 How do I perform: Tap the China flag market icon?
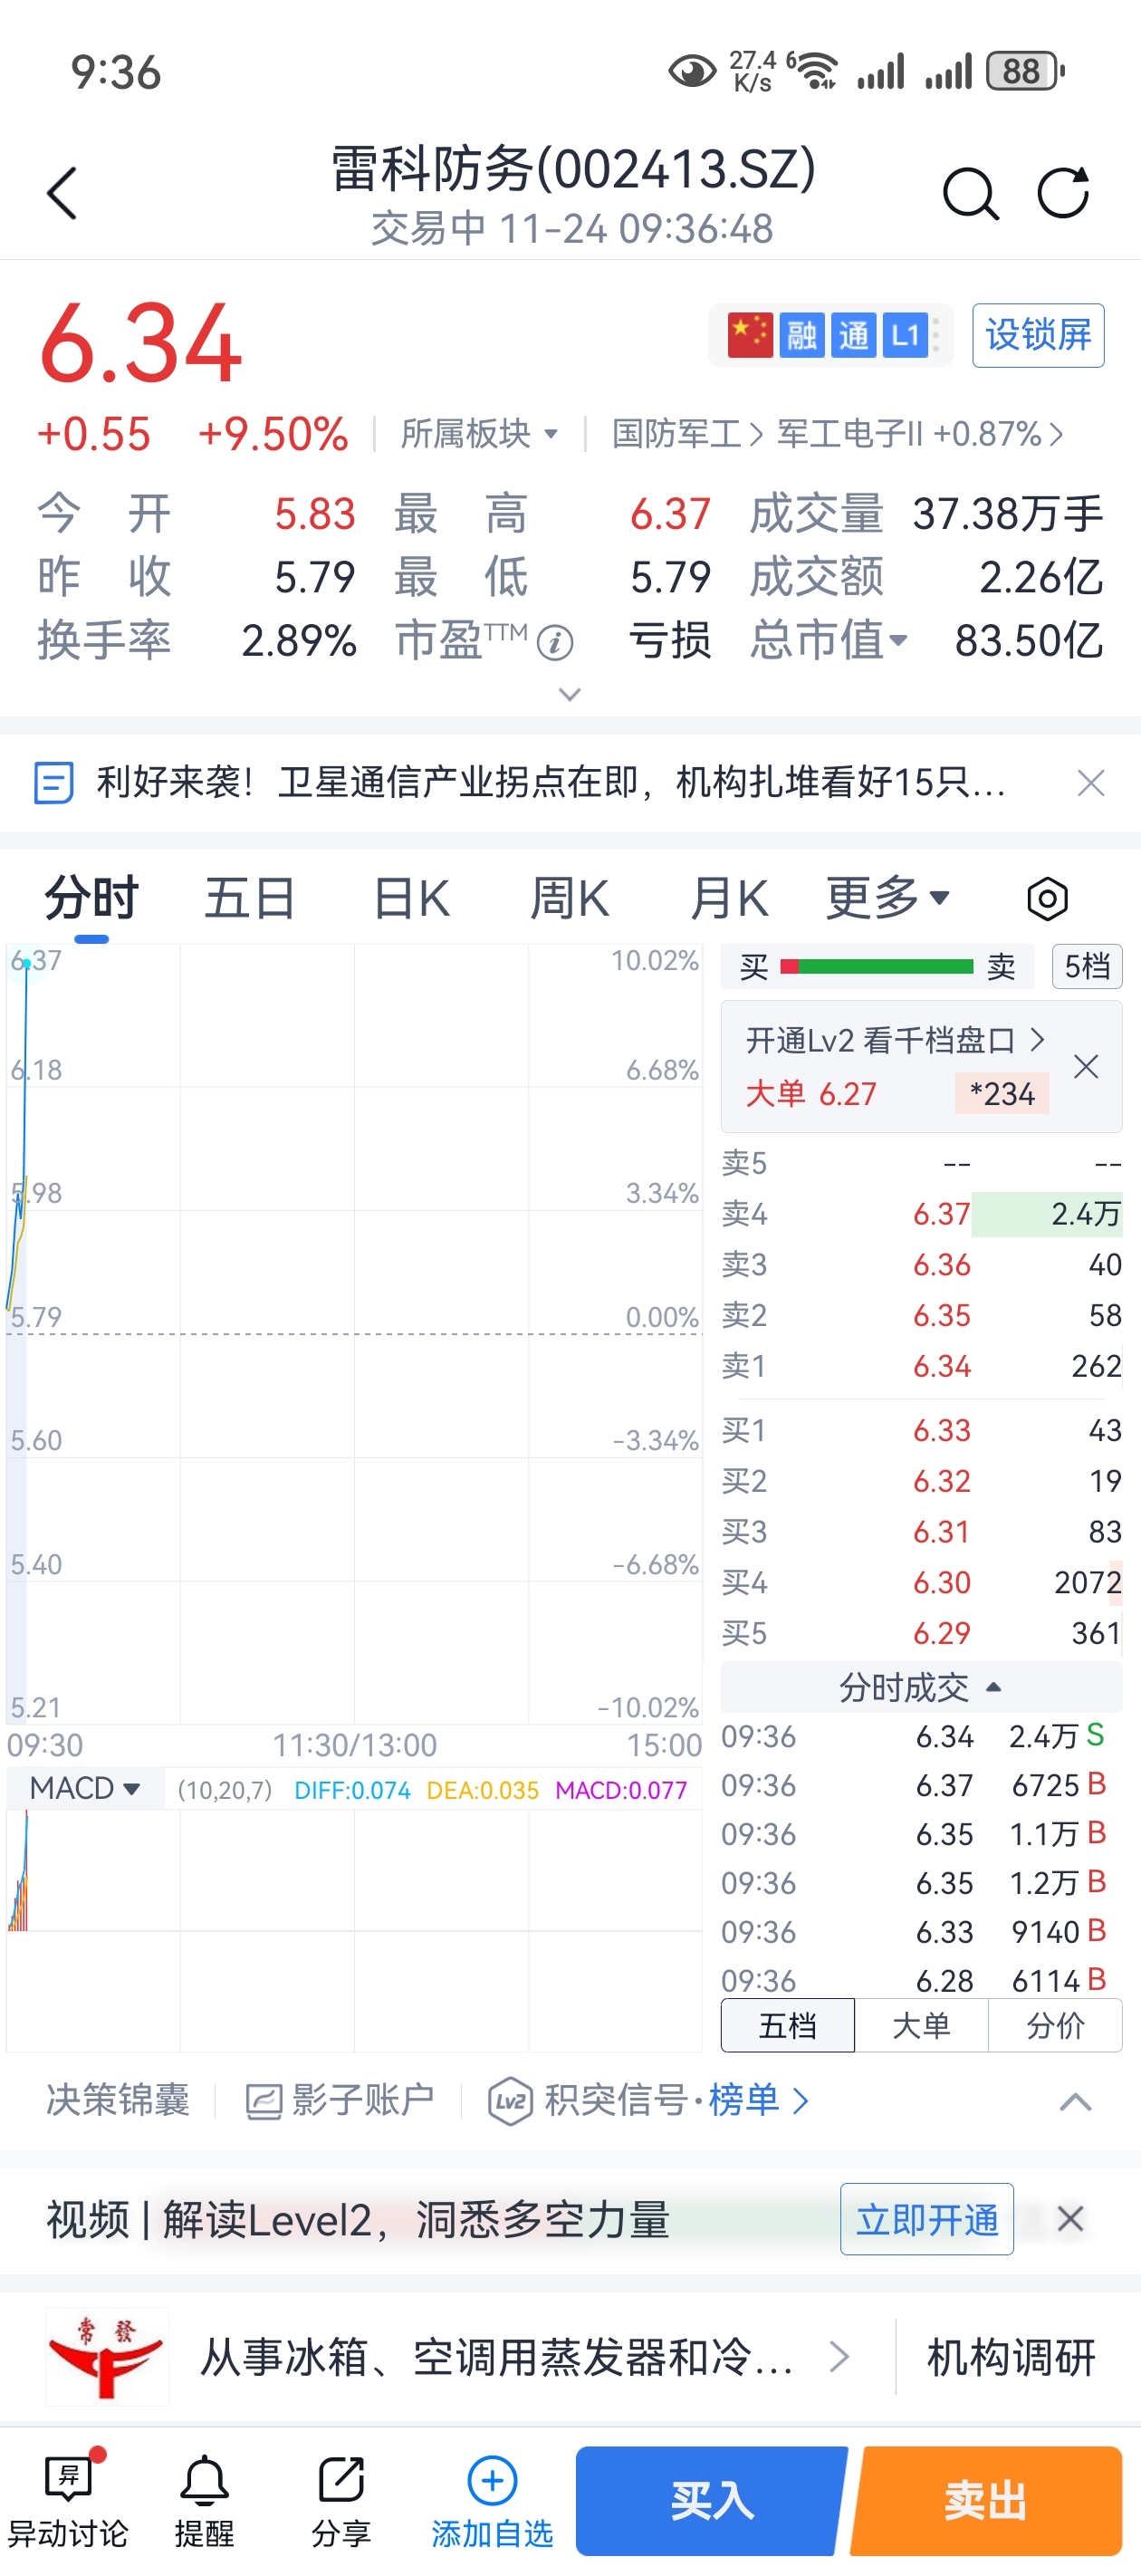point(750,335)
